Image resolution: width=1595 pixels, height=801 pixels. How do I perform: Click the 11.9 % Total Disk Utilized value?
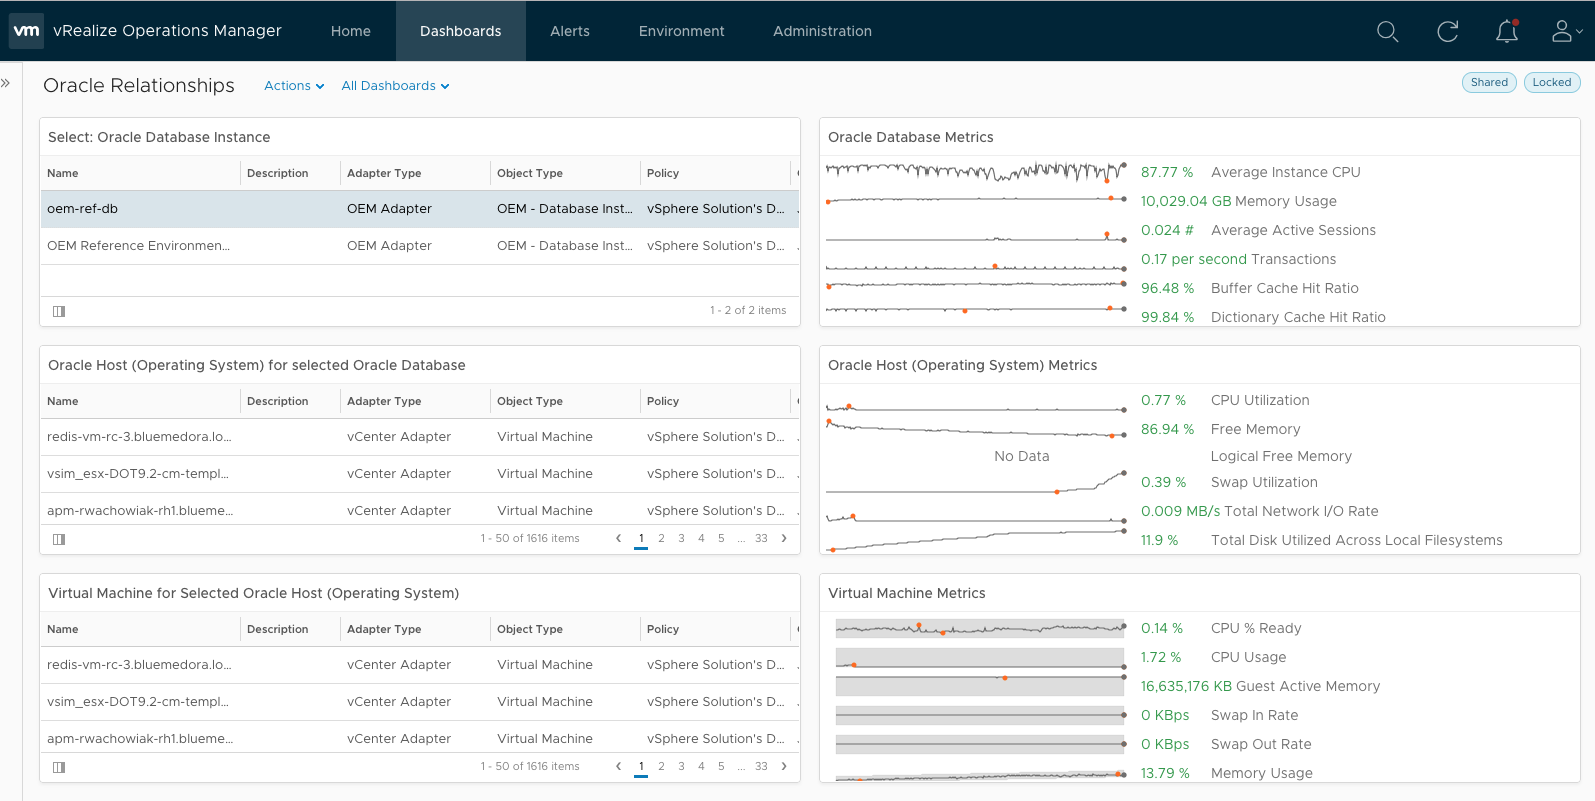pyautogui.click(x=1160, y=540)
